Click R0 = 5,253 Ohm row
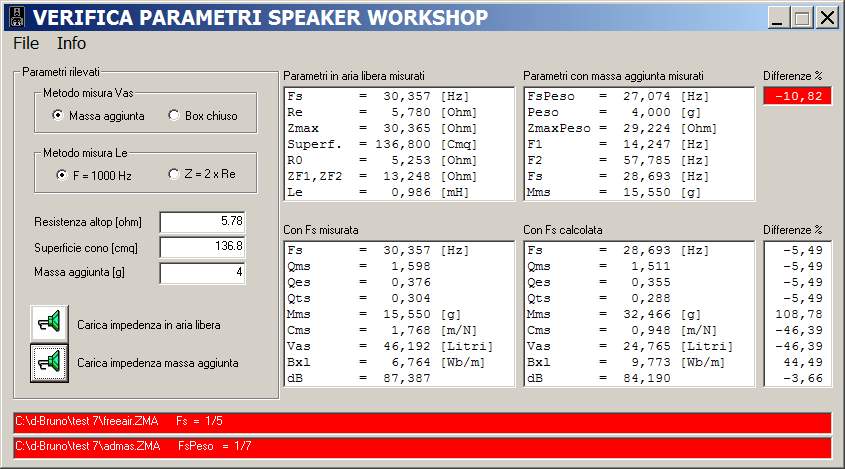The width and height of the screenshot is (845, 469). (x=382, y=161)
